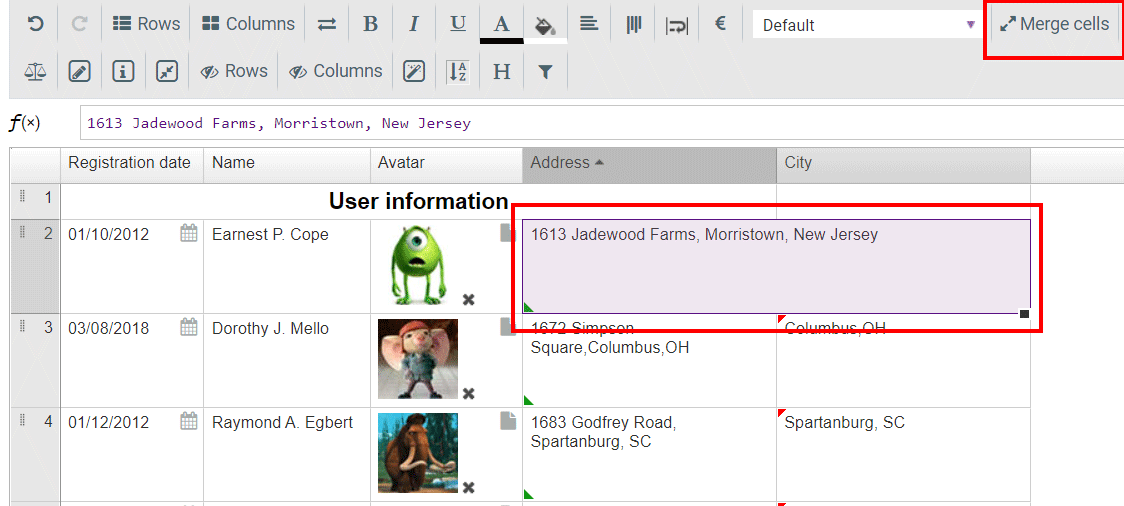Toggle the text wrap icon
This screenshot has width=1124, height=506.
(677, 24)
